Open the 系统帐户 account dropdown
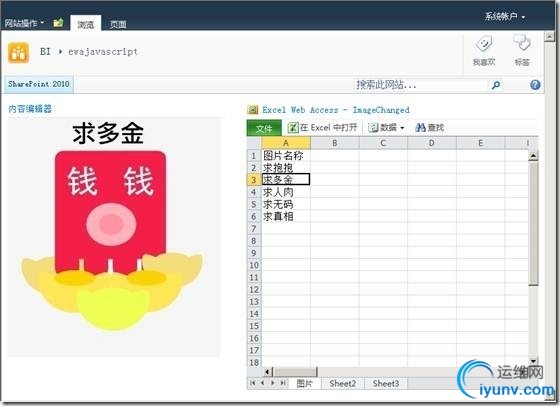Screen dimensions: 560x406 [x=504, y=16]
